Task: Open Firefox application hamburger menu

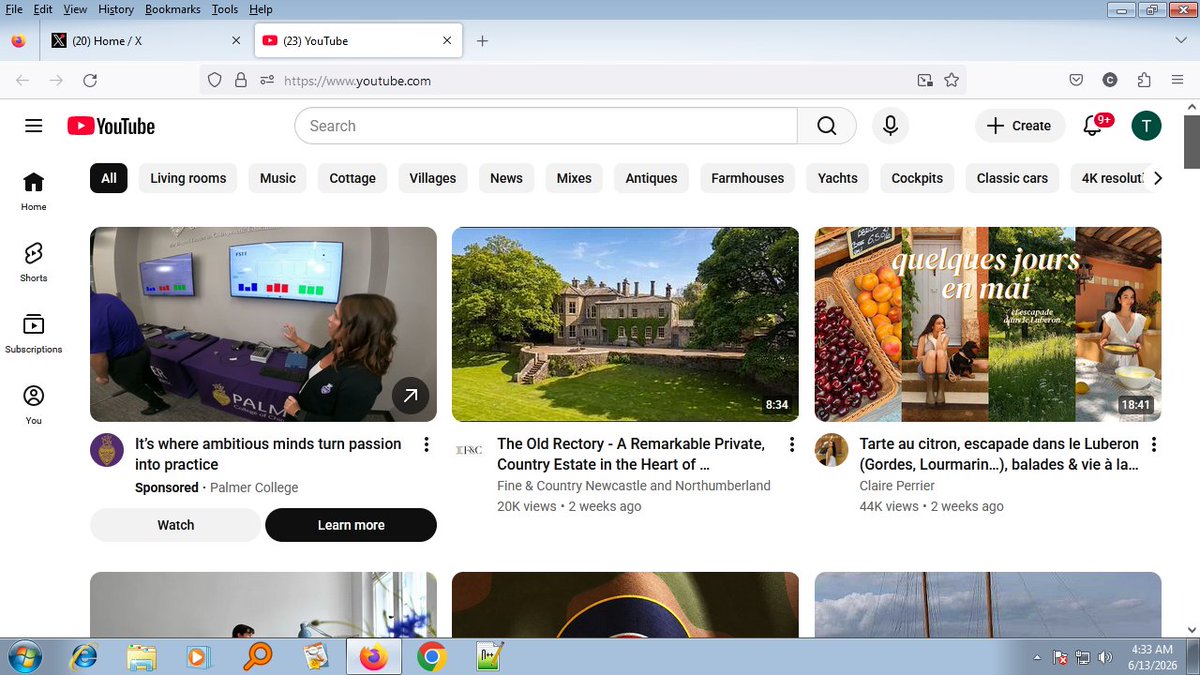Action: (x=1178, y=81)
